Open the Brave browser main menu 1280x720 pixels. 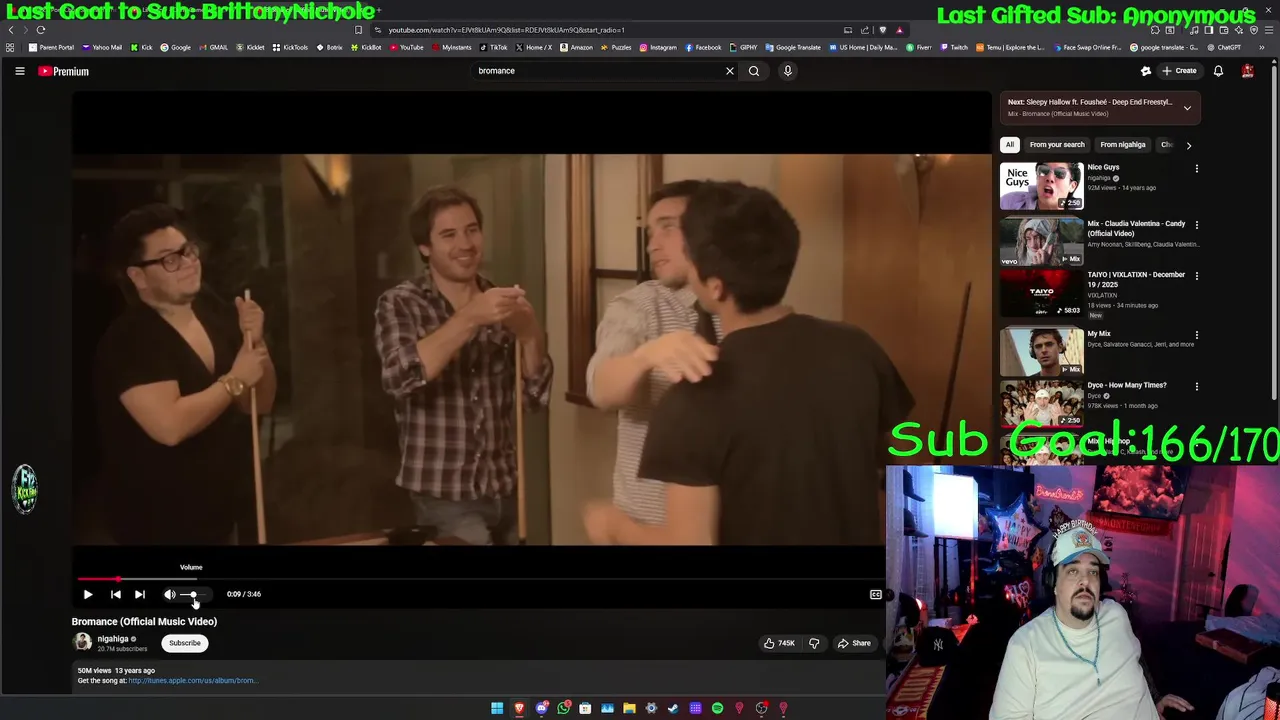pyautogui.click(x=1269, y=30)
